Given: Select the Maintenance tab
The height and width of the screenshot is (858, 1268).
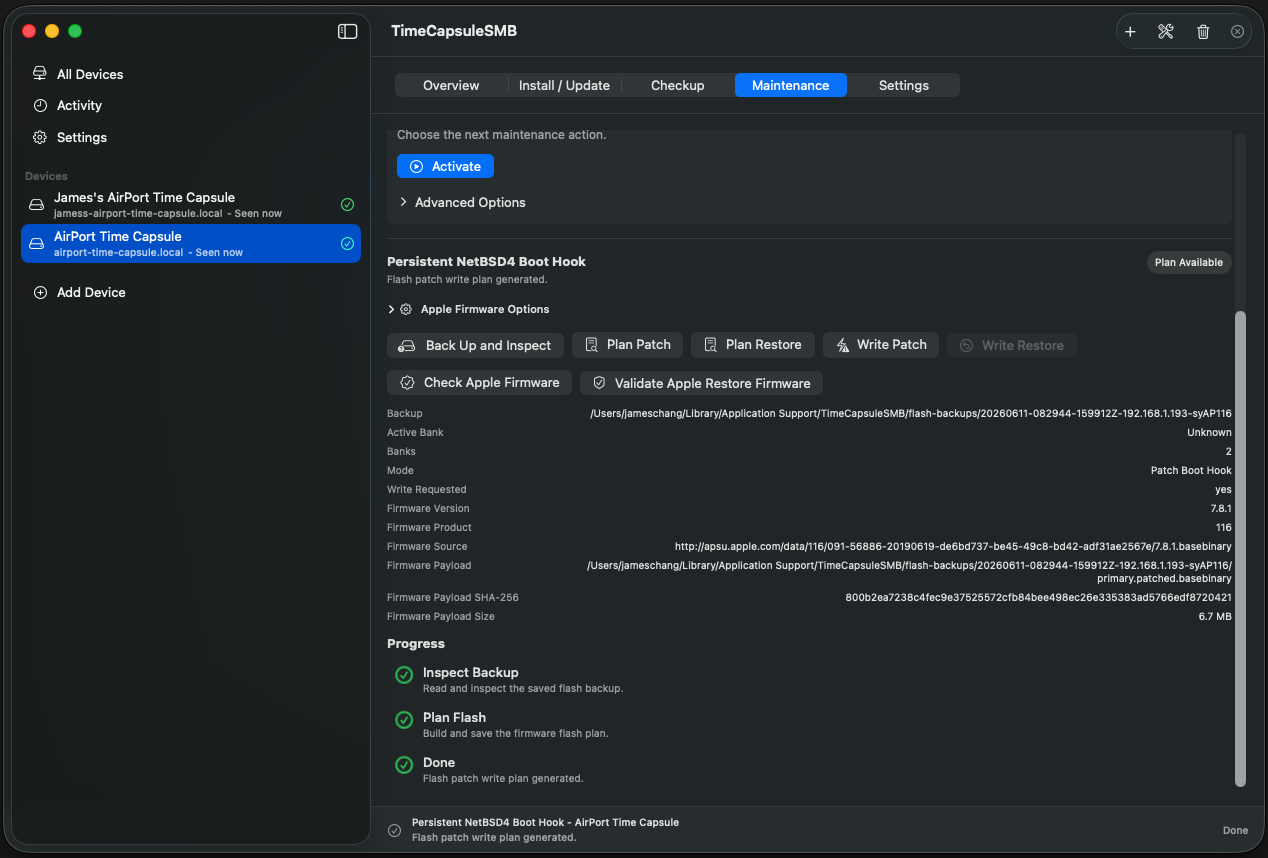Looking at the screenshot, I should (791, 86).
